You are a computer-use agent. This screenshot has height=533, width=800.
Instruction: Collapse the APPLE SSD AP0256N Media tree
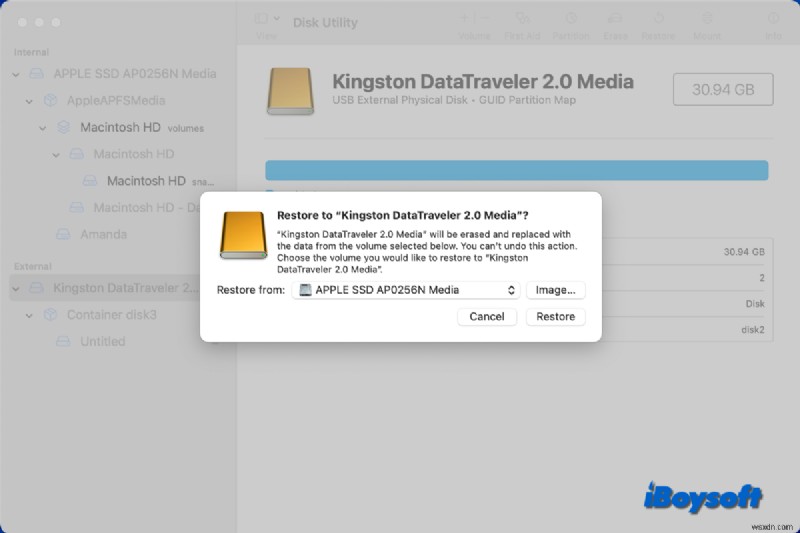16,74
